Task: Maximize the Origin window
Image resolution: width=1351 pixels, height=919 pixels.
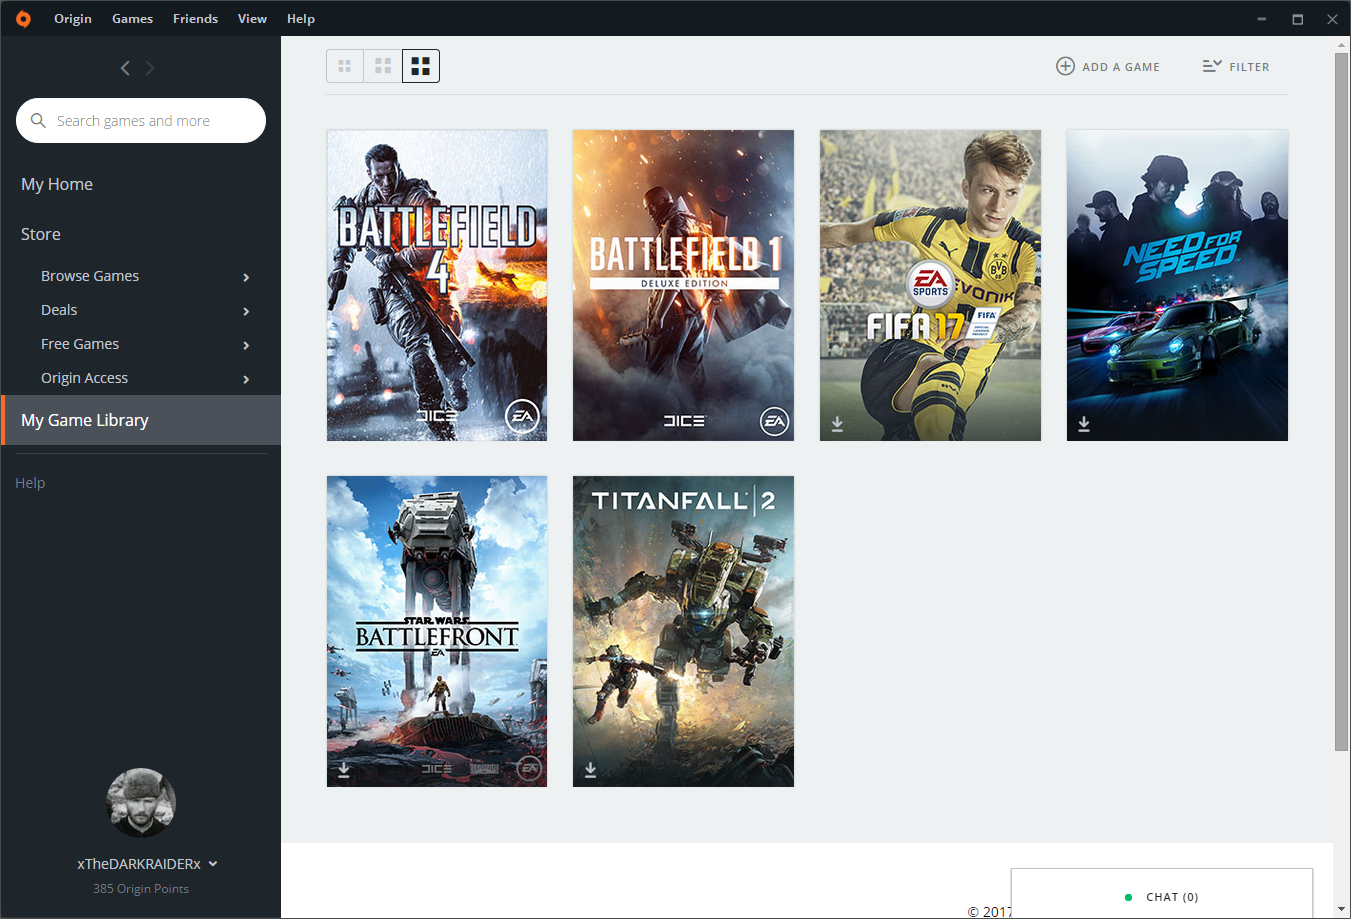Action: tap(1297, 18)
